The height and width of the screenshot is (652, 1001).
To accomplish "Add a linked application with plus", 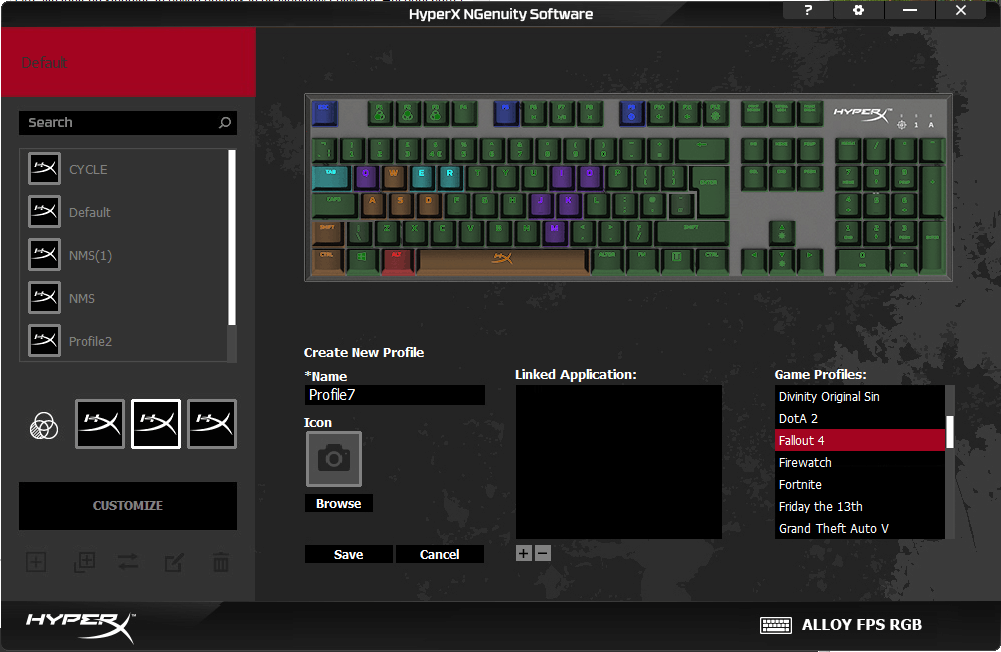I will 523,553.
